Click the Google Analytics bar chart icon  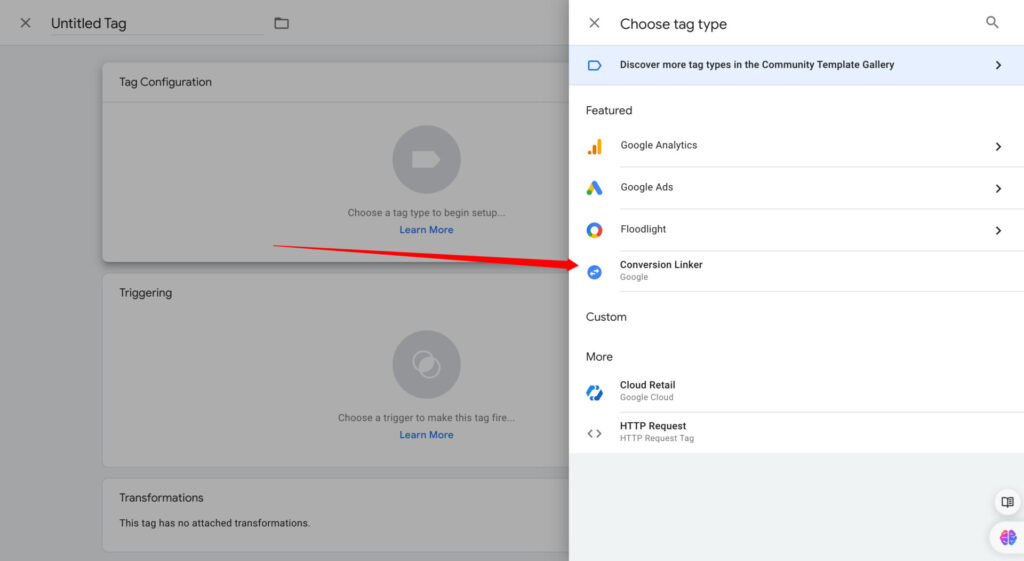[594, 146]
